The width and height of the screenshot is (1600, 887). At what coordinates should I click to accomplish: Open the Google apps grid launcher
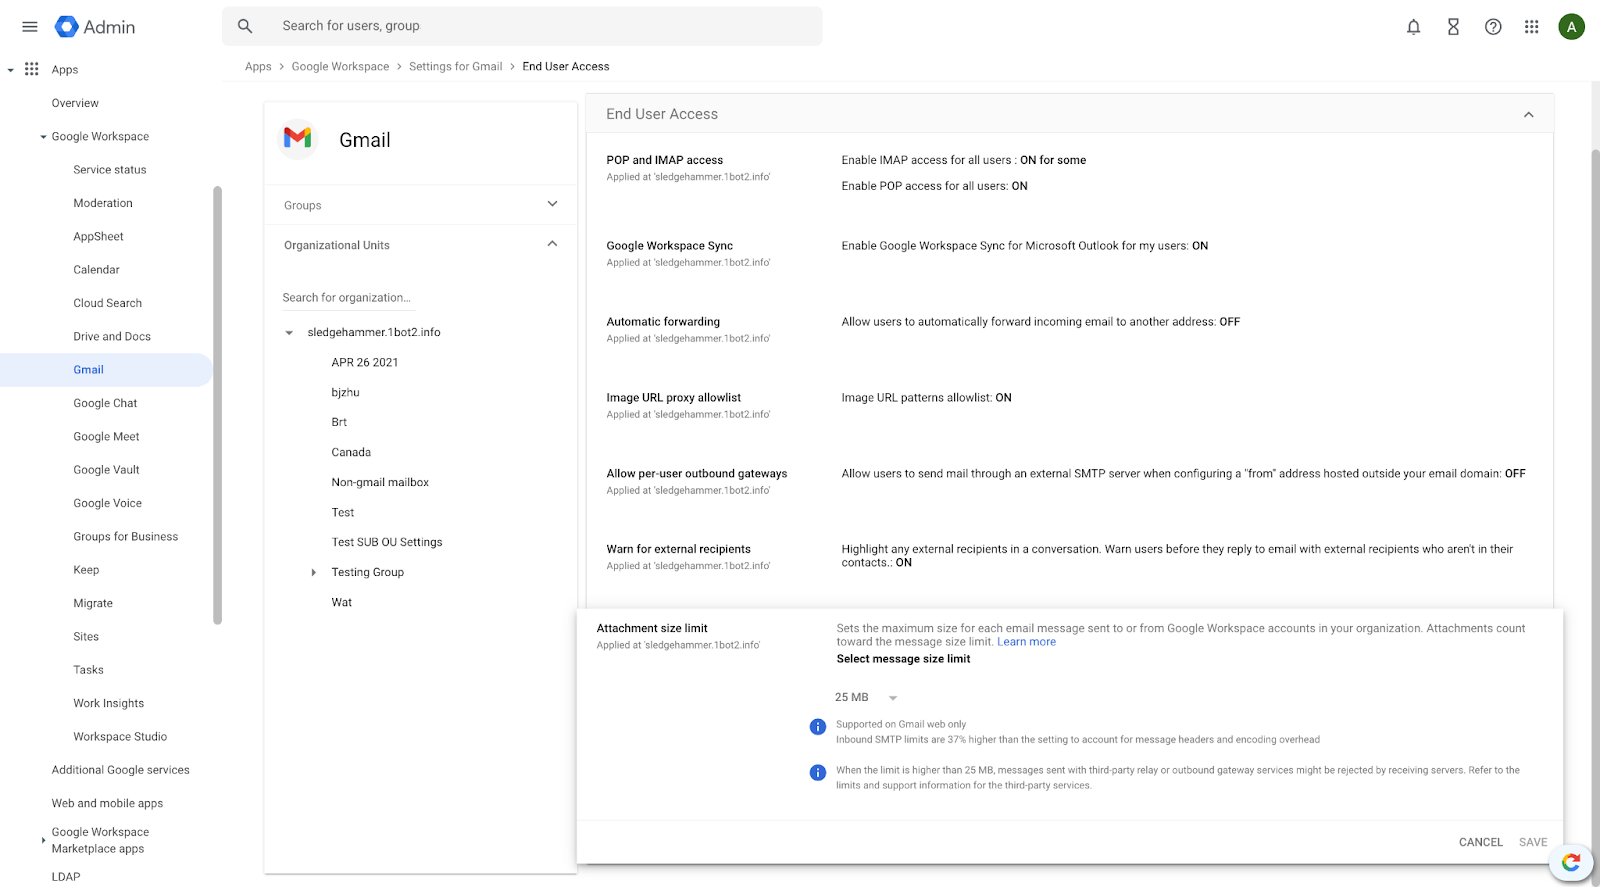pos(1531,27)
